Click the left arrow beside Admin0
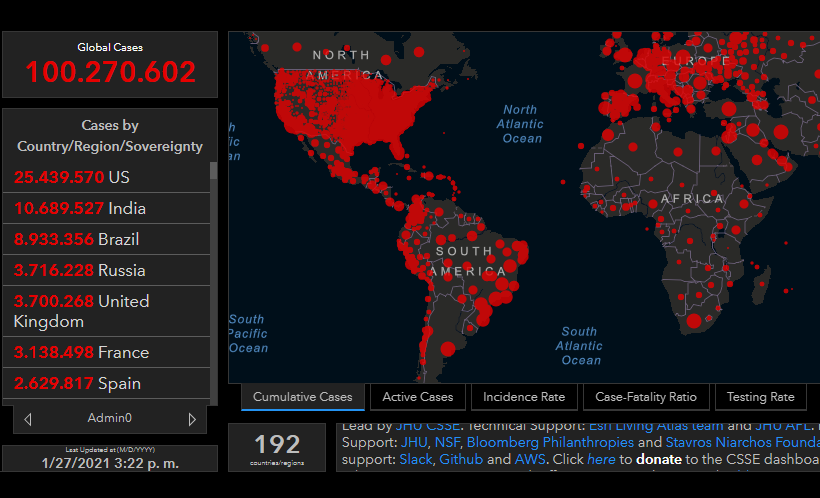Screen dimensions: 820x498 (x=28, y=419)
